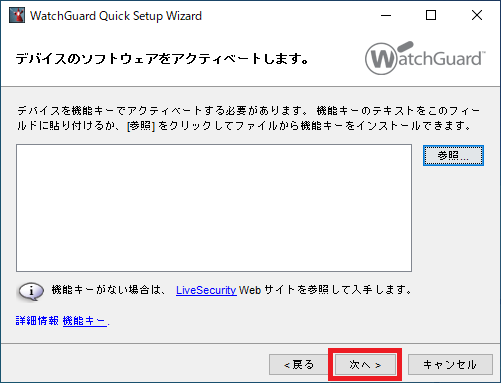
Task: Open the 機能キー details link
Action: (85, 321)
